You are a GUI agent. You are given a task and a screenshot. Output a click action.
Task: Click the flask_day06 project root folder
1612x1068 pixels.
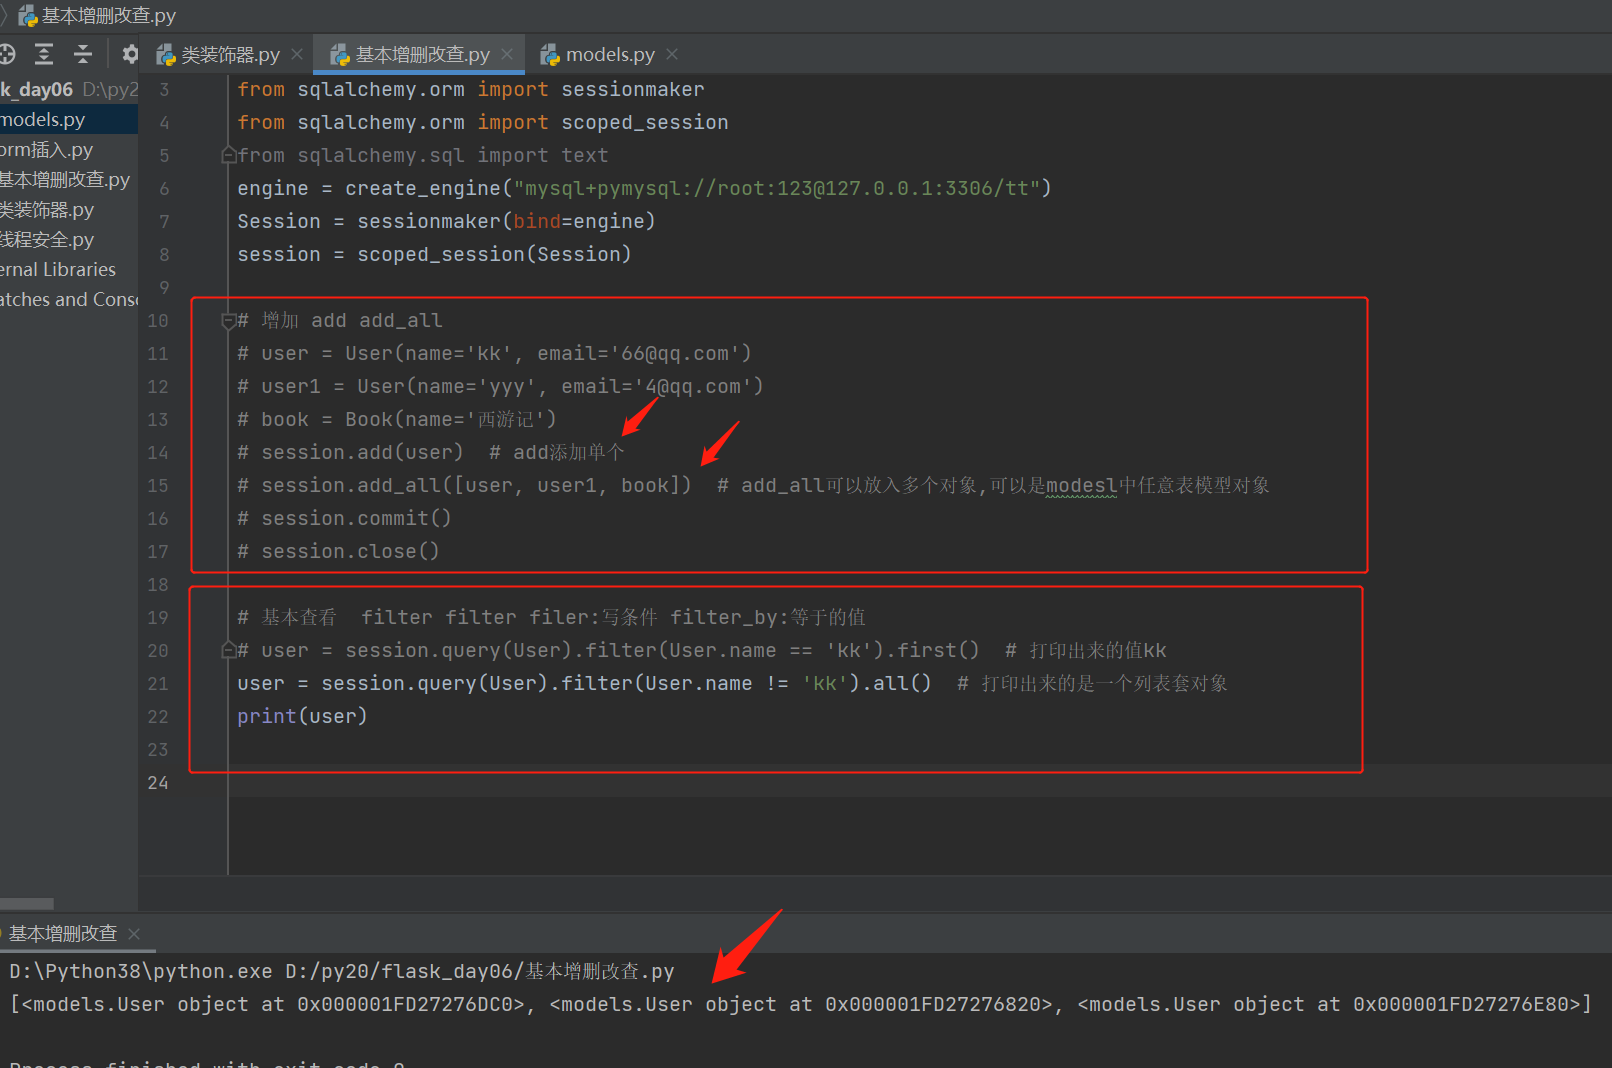(37, 90)
